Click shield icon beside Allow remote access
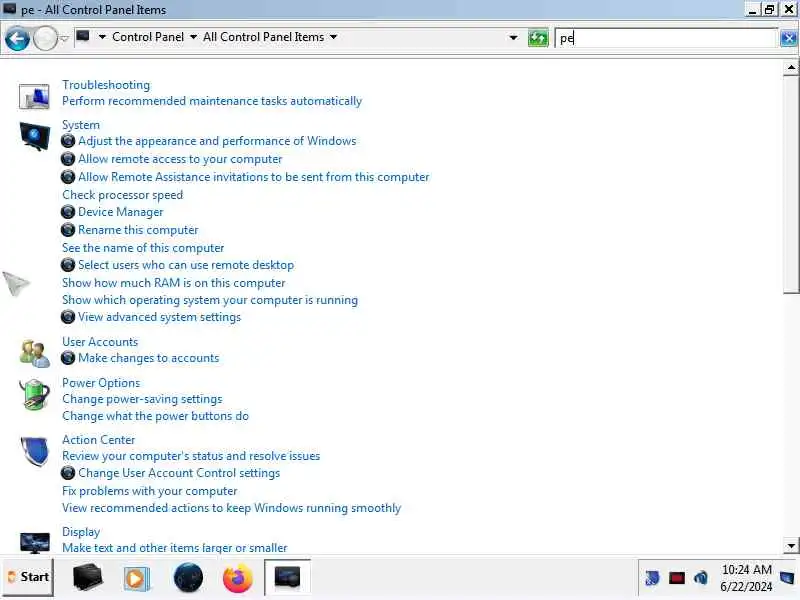Screen dimensions: 800x600 [68, 159]
